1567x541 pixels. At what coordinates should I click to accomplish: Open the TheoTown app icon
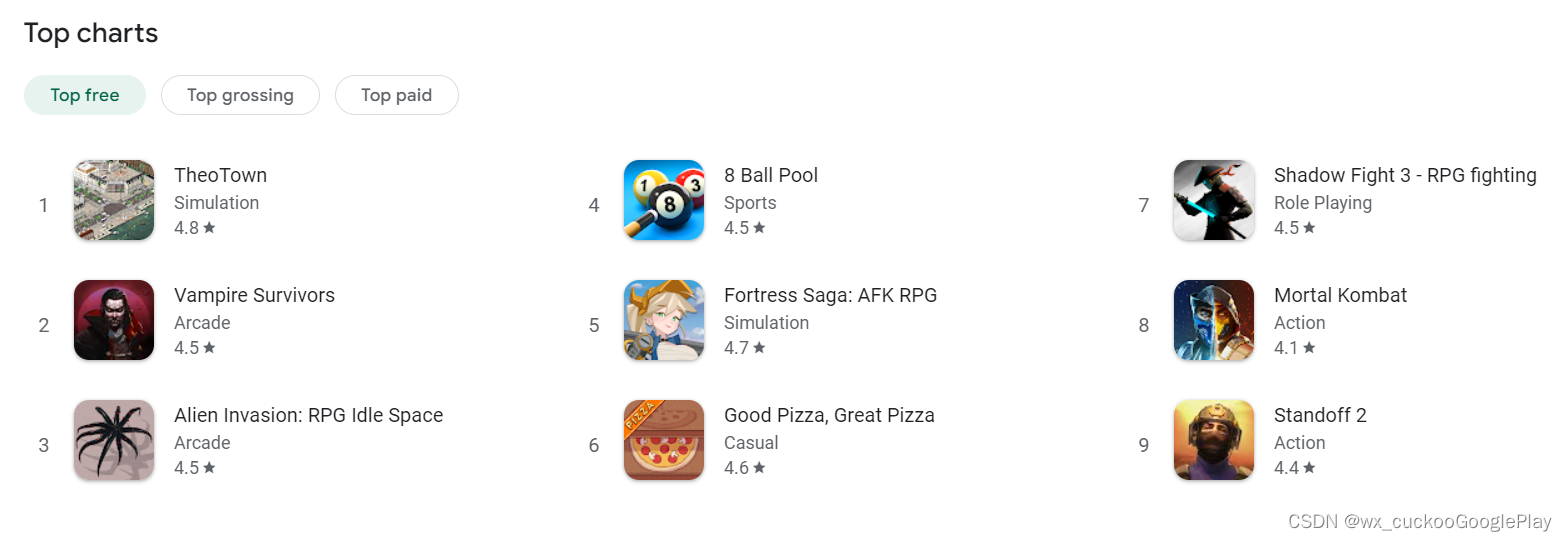coord(114,200)
